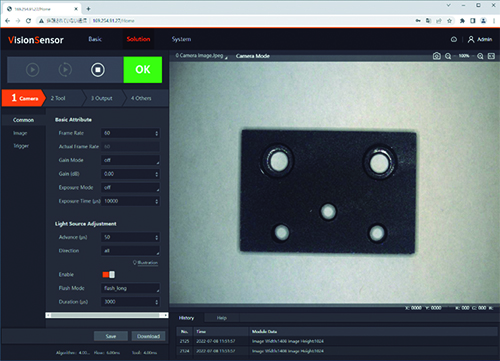The width and height of the screenshot is (500, 361).
Task: Adjust the Frame Rate stepper arrows
Action: click(157, 133)
